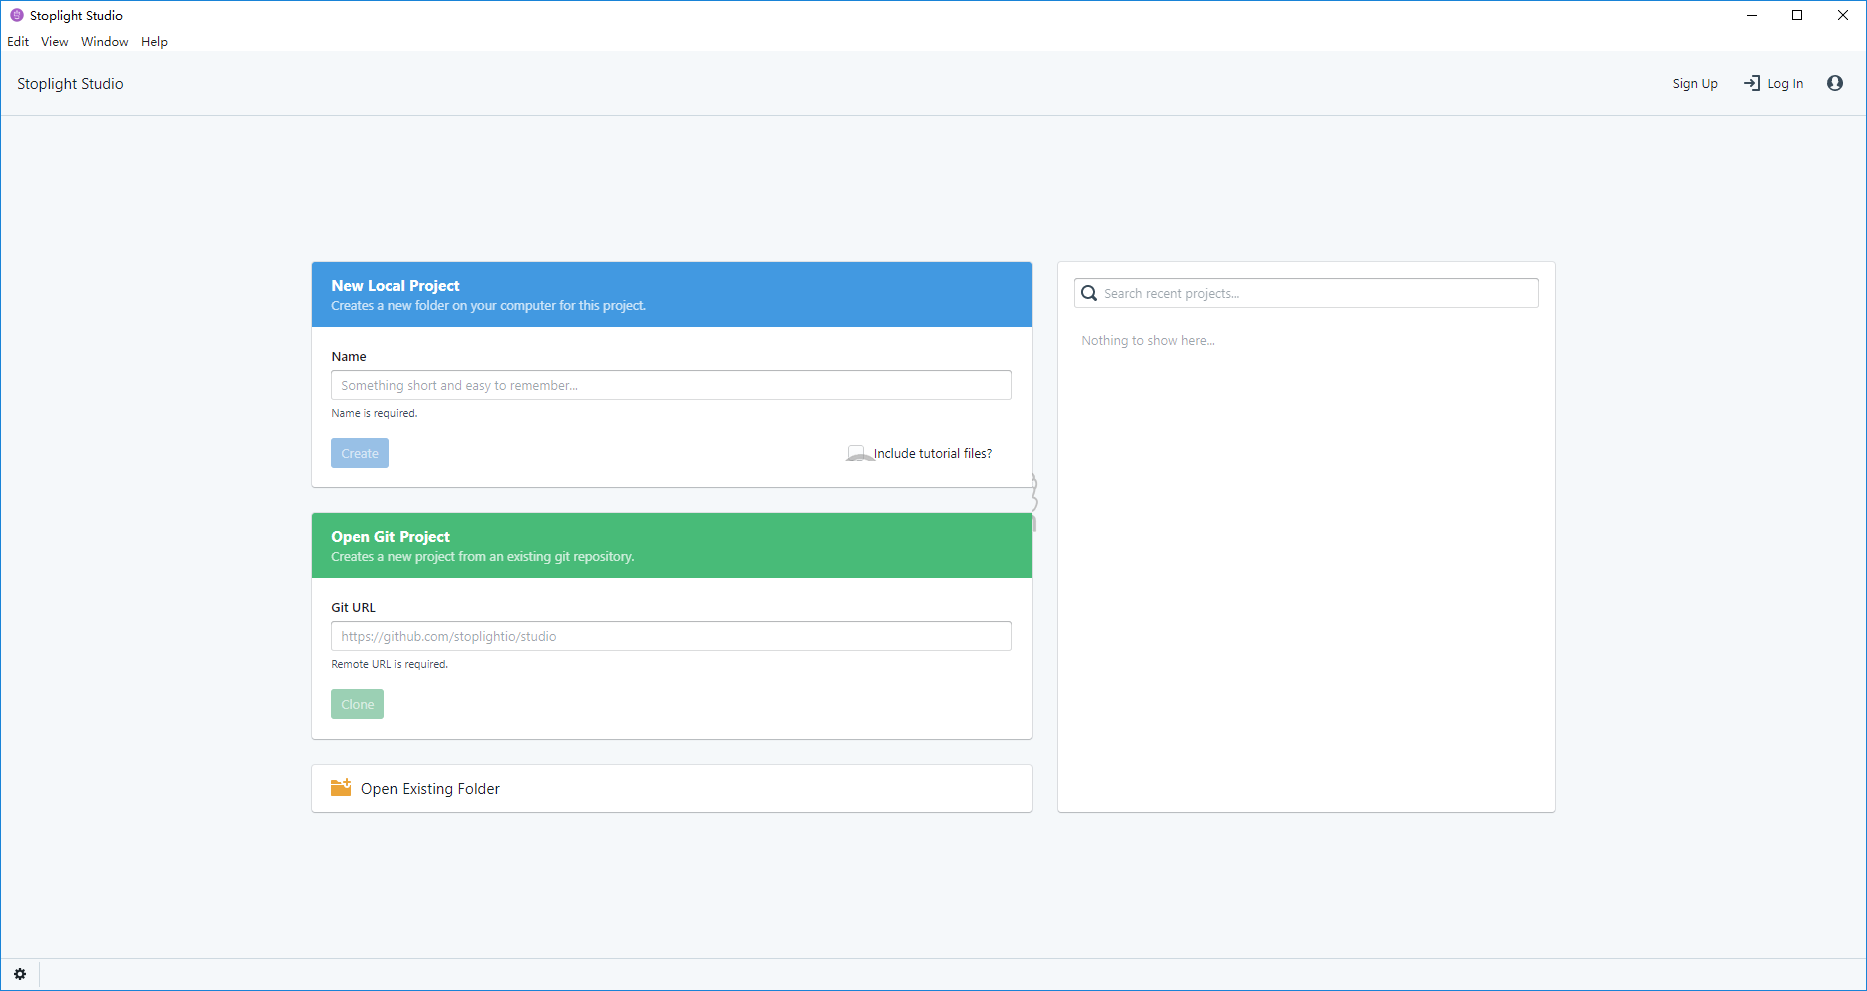Click the Stoplight Studio title bar app icon
1867x991 pixels.
[x=17, y=15]
